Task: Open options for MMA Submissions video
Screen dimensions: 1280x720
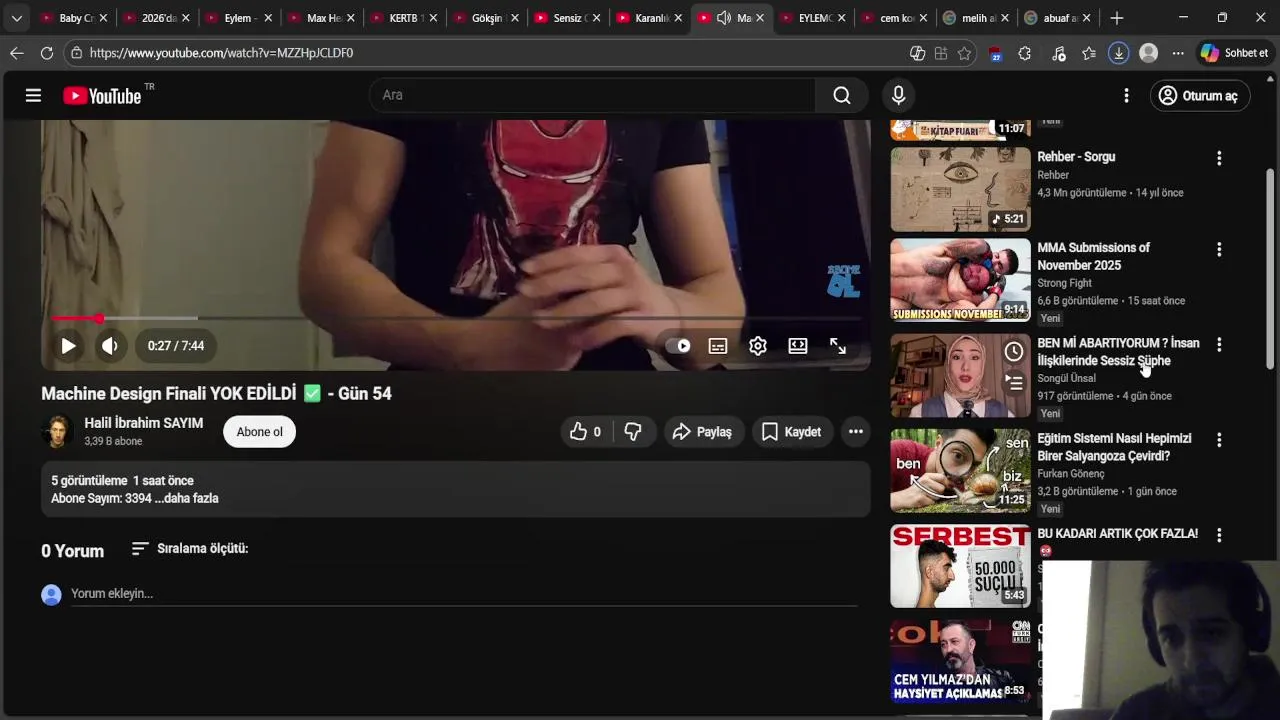Action: [x=1219, y=249]
